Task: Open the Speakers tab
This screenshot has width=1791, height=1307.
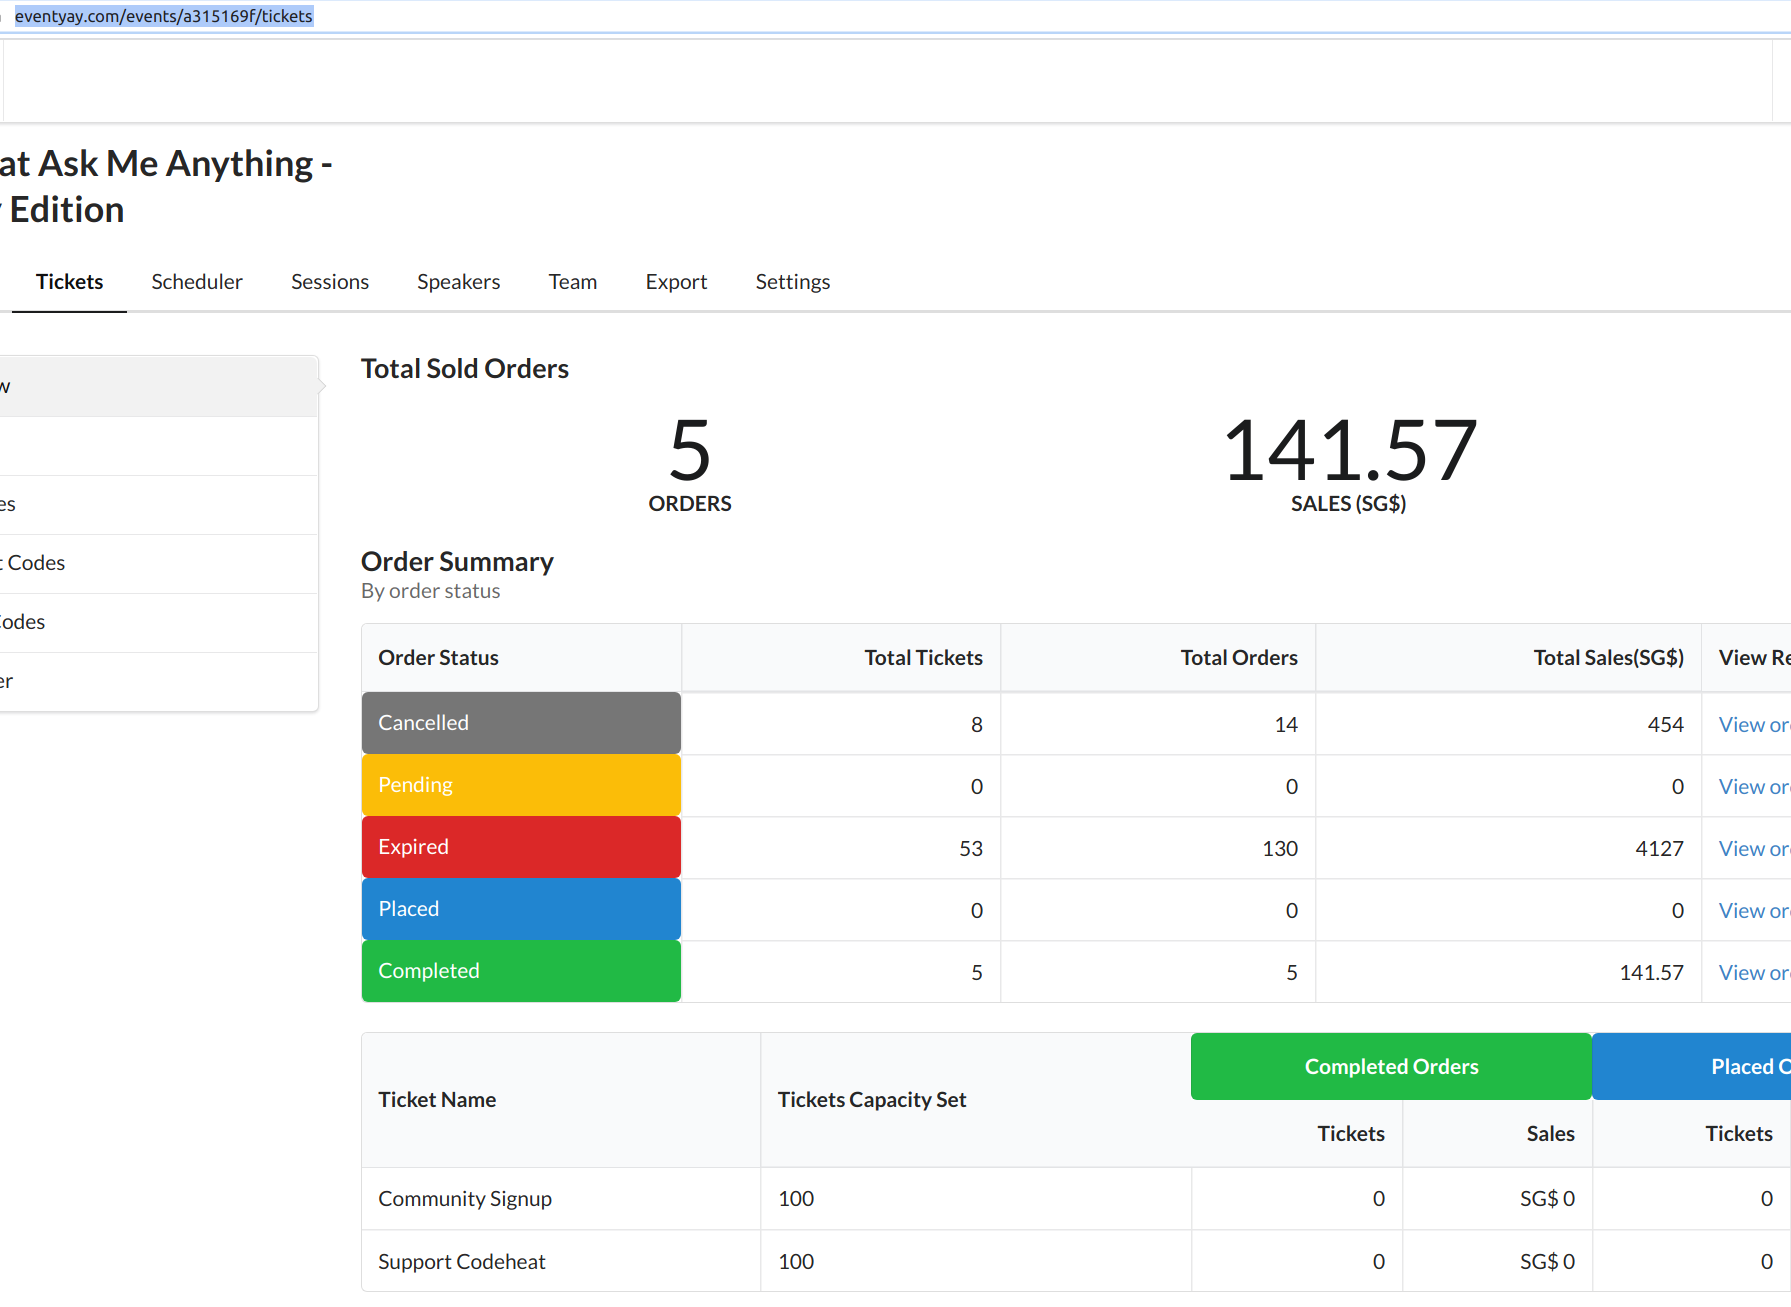Action: pyautogui.click(x=458, y=282)
